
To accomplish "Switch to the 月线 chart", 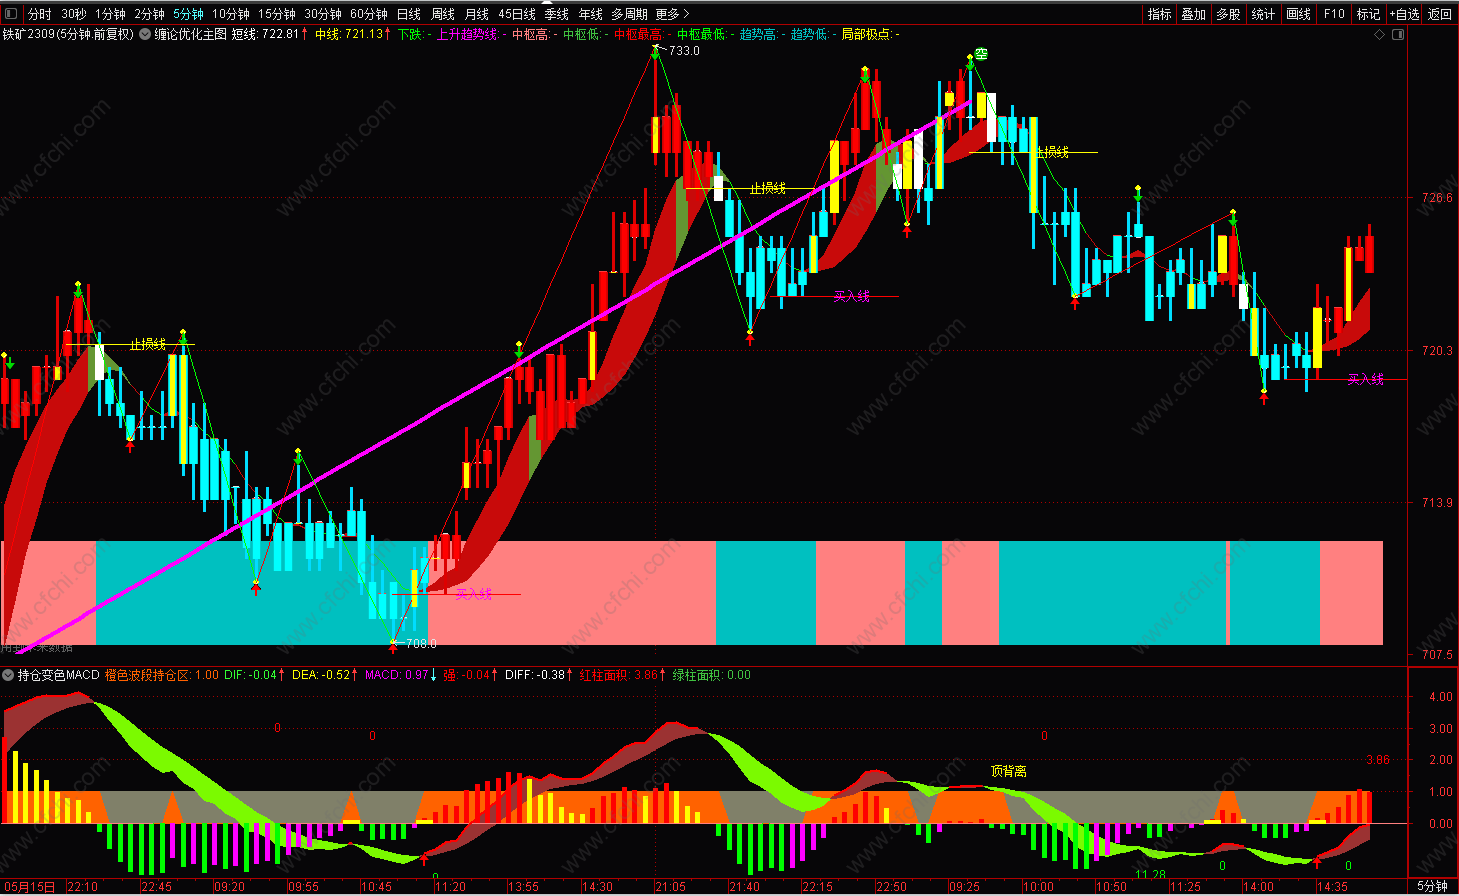I will pos(476,14).
